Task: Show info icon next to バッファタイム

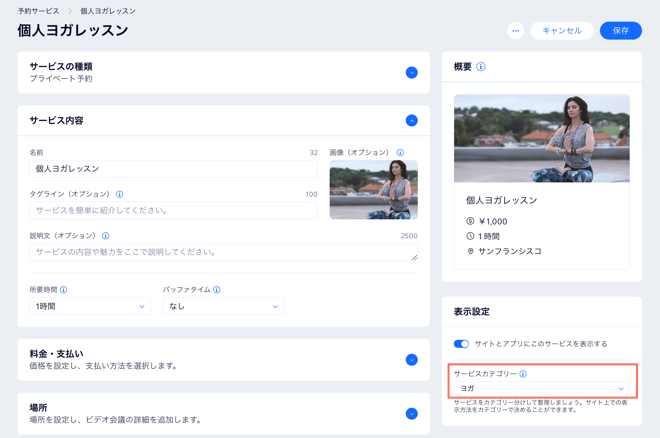Action: [x=217, y=289]
